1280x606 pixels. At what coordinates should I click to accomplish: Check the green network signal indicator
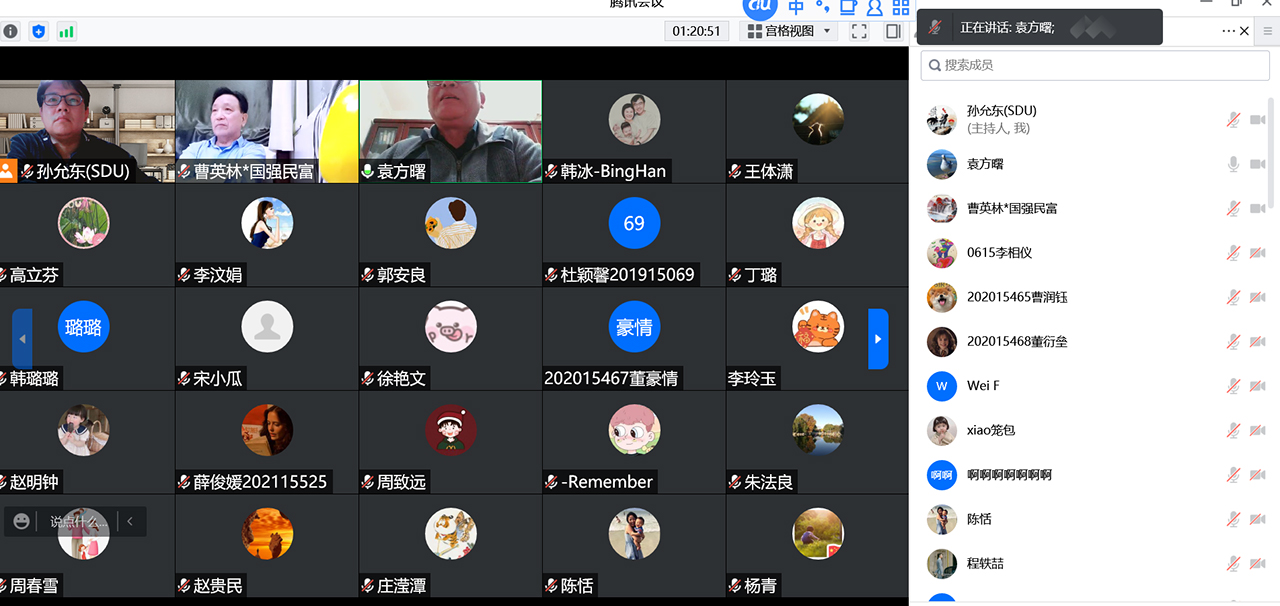coord(66,31)
